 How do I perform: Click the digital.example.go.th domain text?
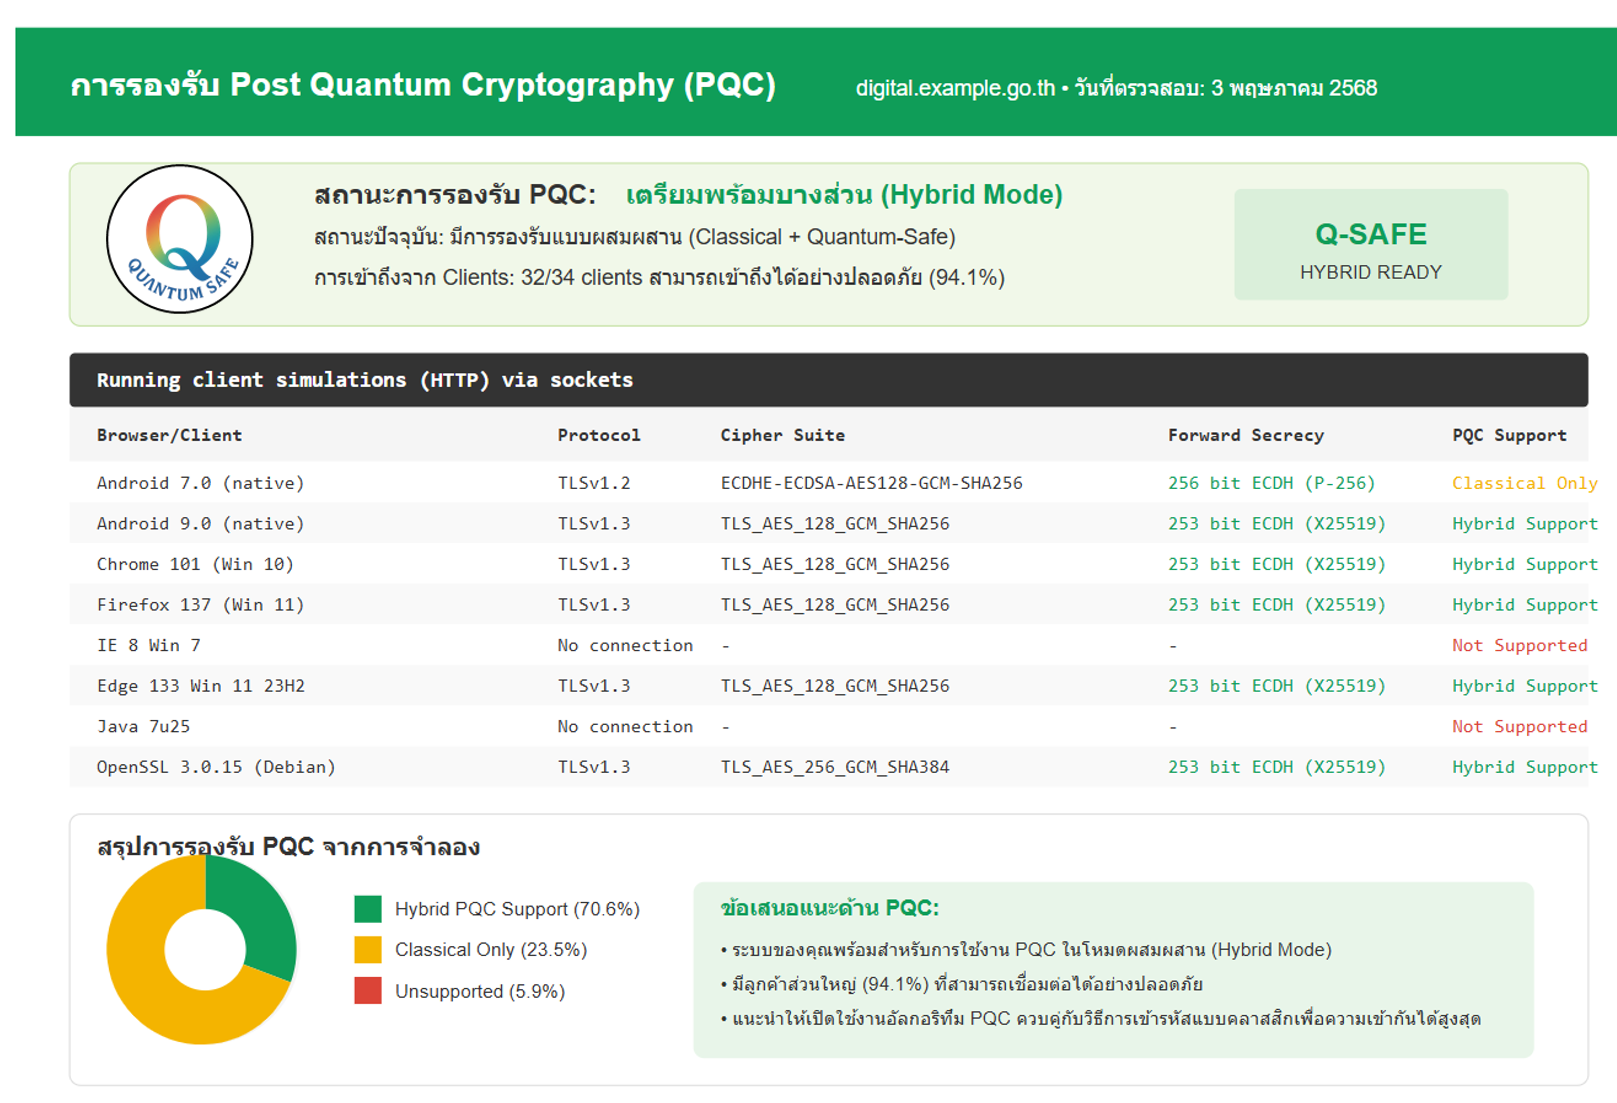(955, 88)
